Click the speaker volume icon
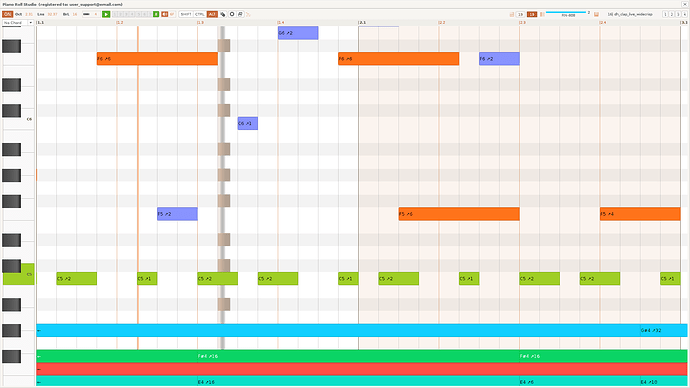The image size is (690, 388). (x=165, y=15)
